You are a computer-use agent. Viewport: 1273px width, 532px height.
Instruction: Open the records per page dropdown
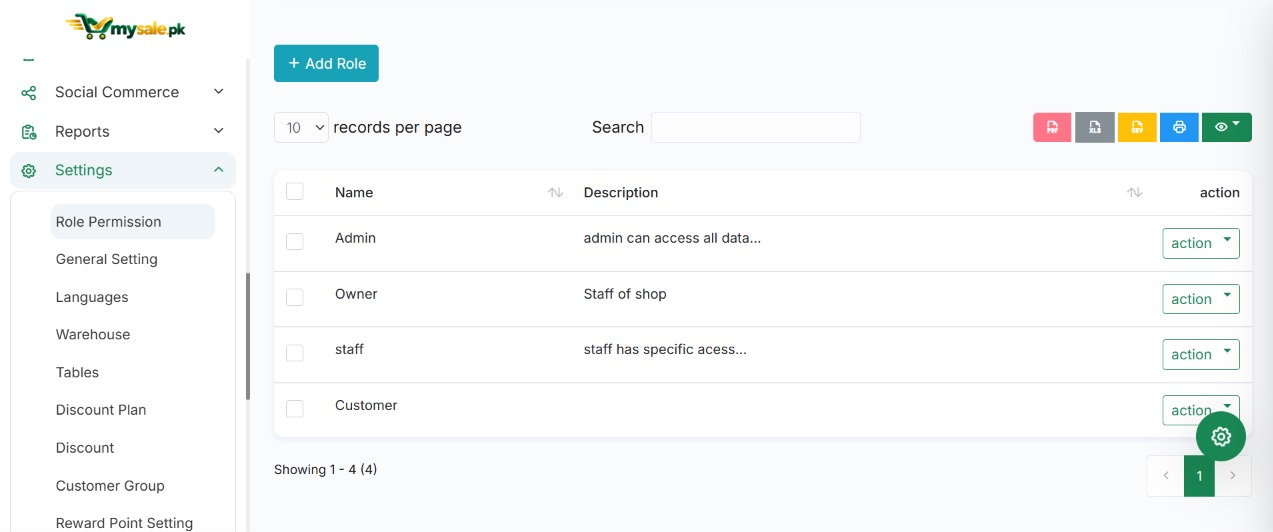(301, 127)
